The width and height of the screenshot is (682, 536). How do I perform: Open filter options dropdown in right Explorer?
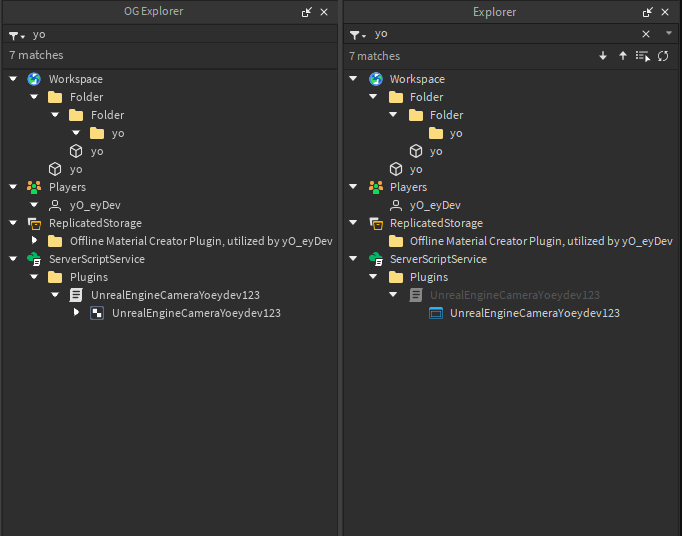358,35
